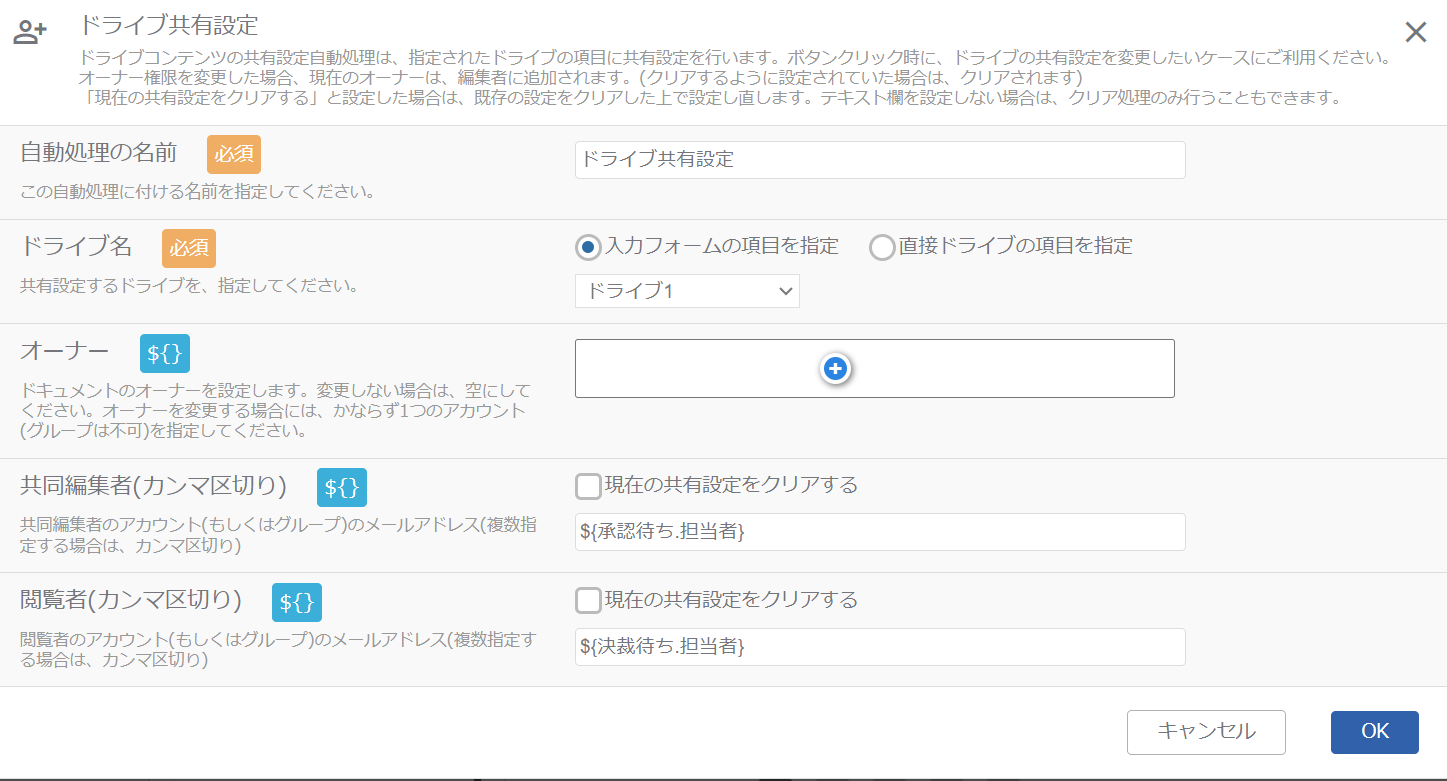Open the ドライブ1 dropdown
This screenshot has width=1447, height=781.
click(687, 291)
